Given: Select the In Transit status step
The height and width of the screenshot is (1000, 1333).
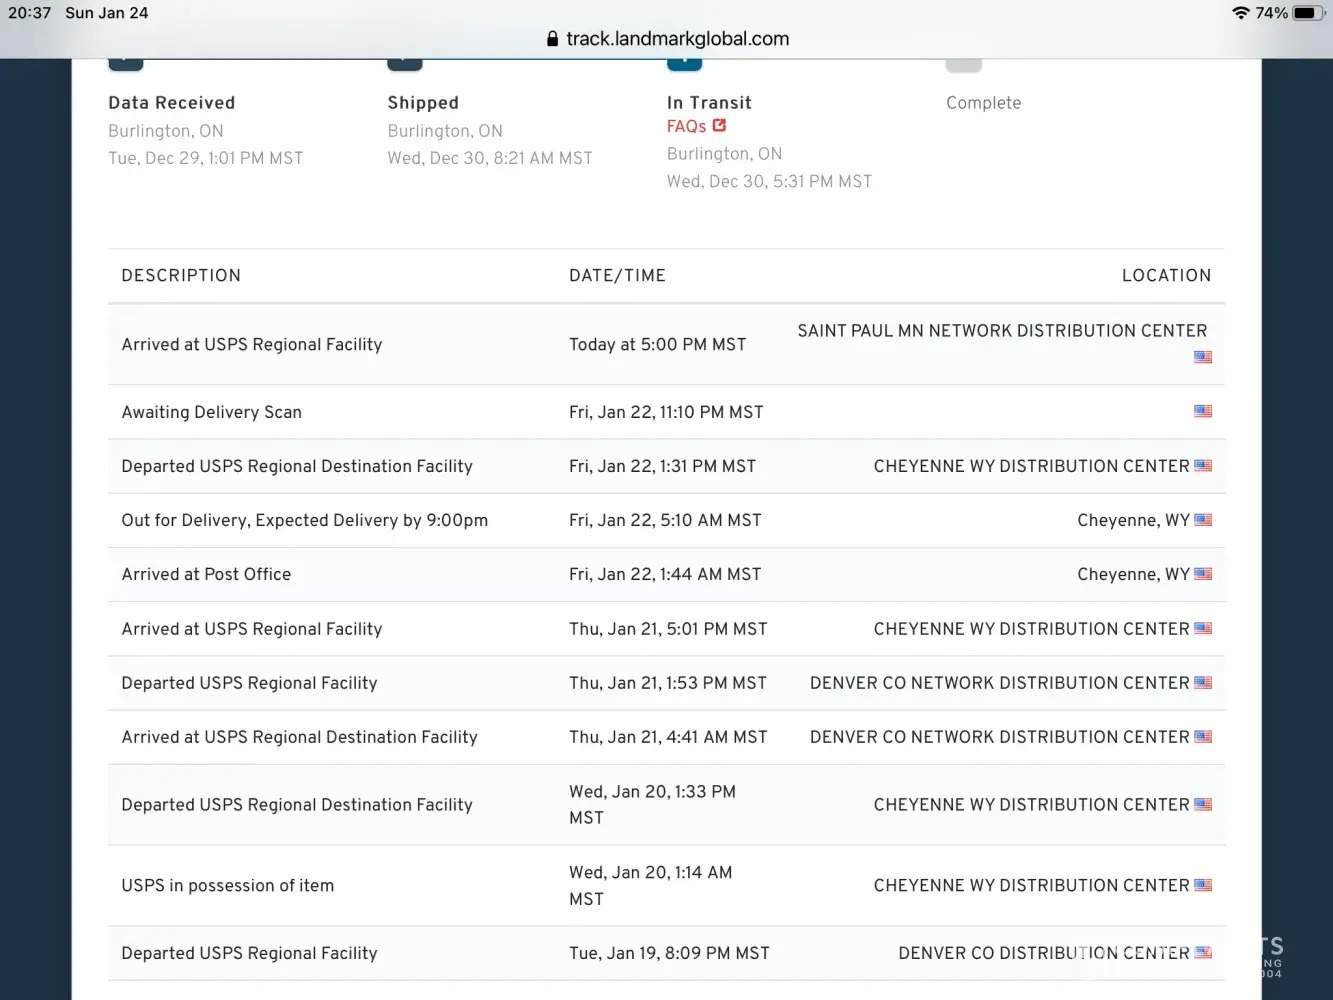Looking at the screenshot, I should 709,103.
